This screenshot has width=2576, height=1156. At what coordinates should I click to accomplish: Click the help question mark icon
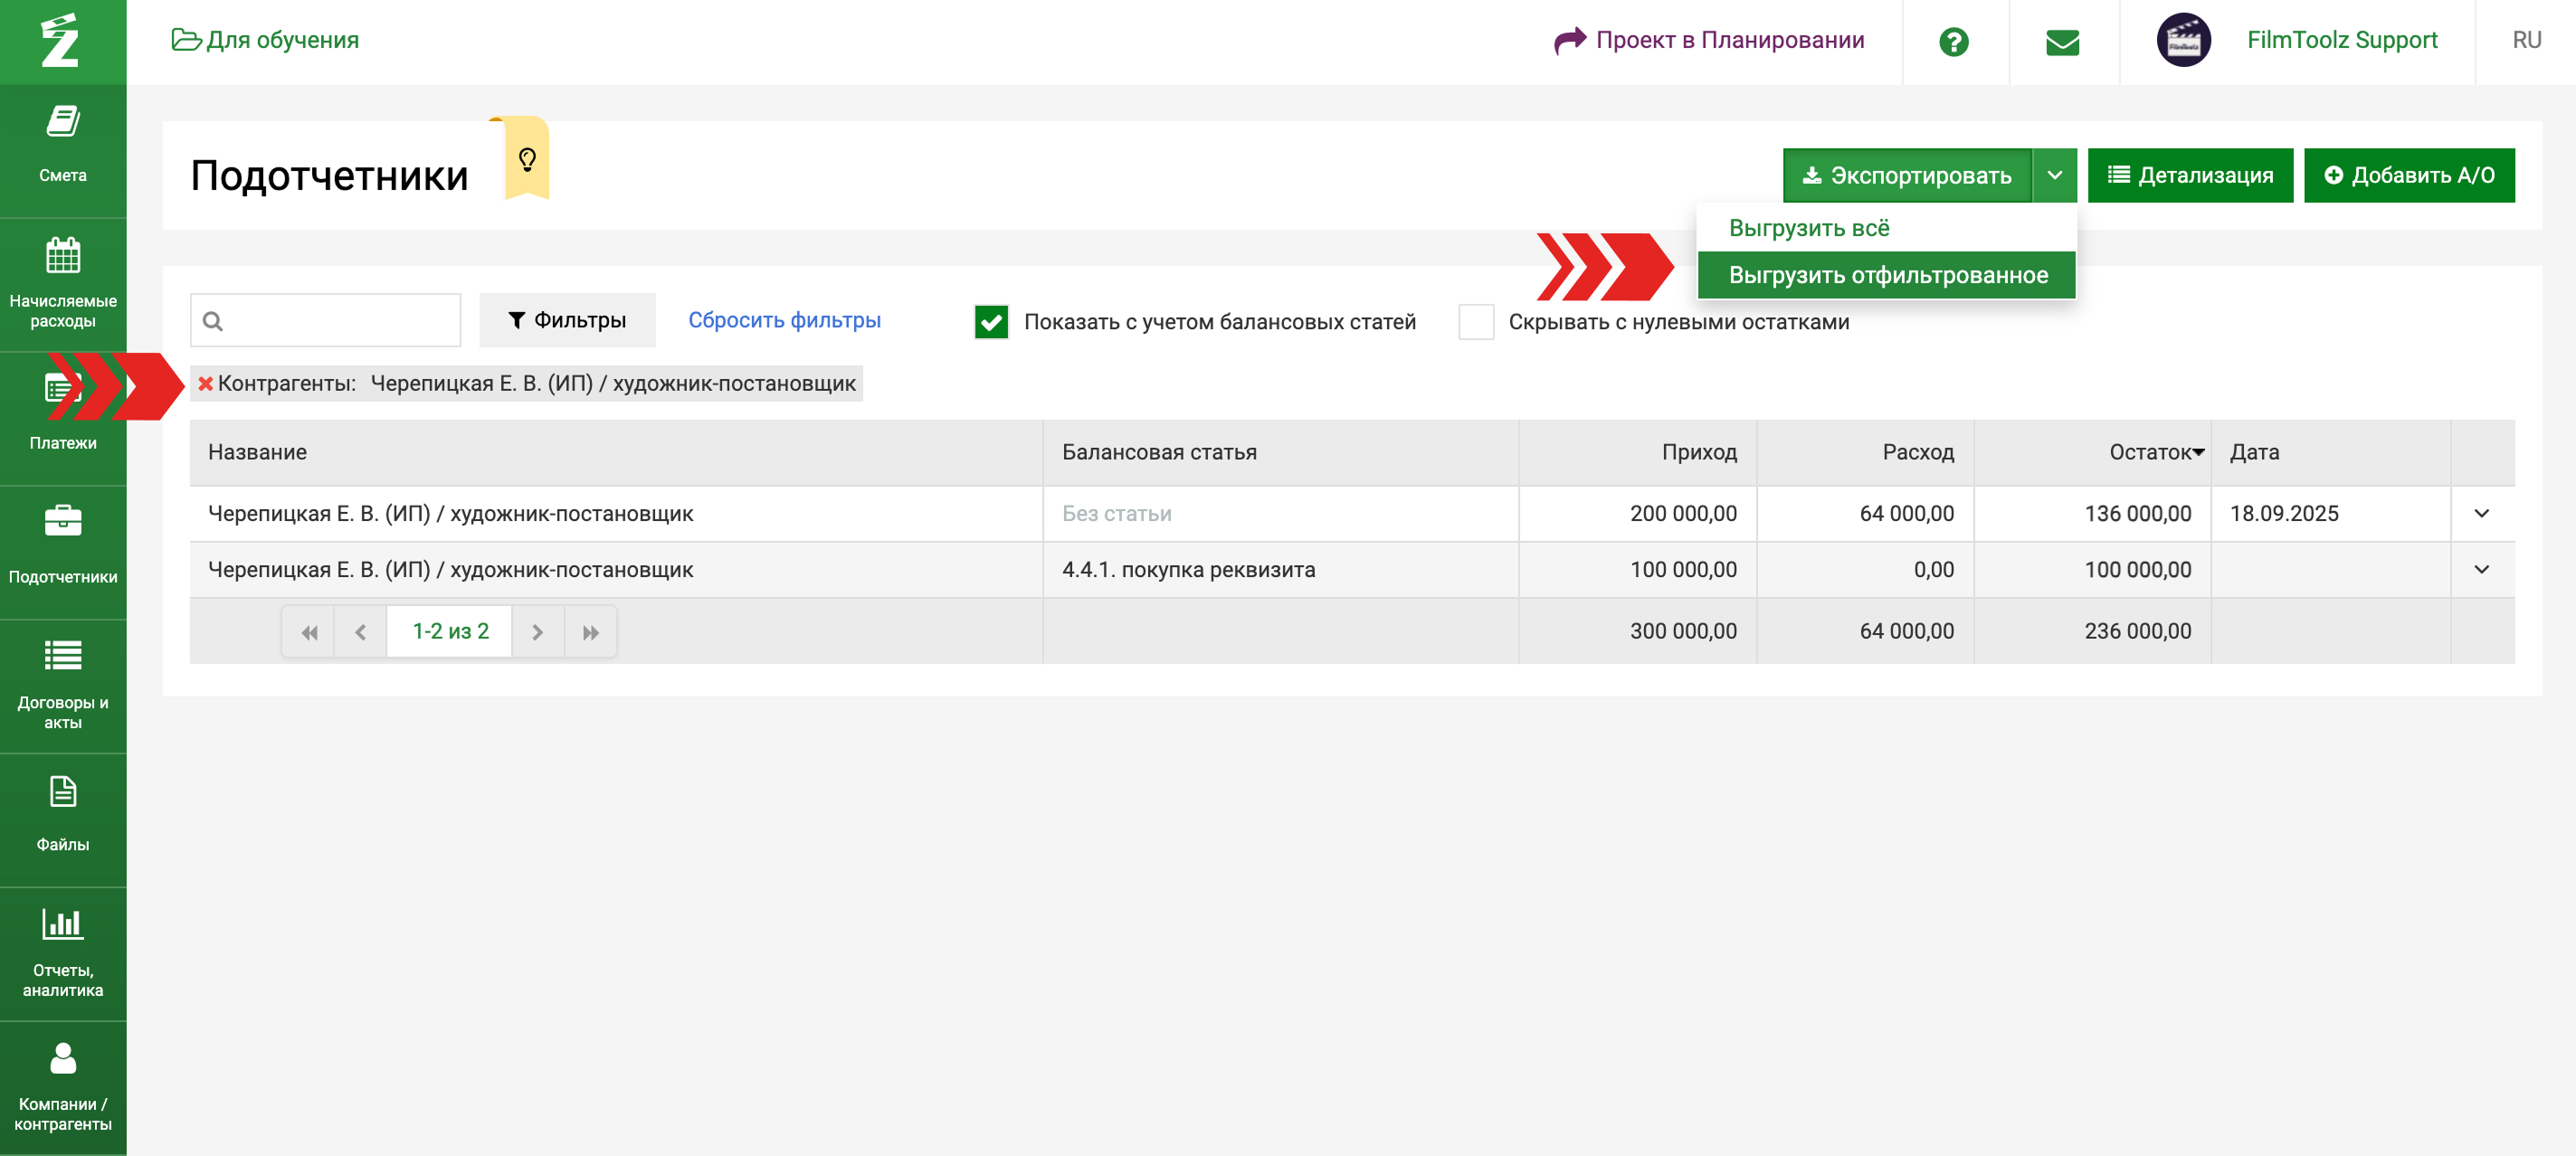(1953, 41)
